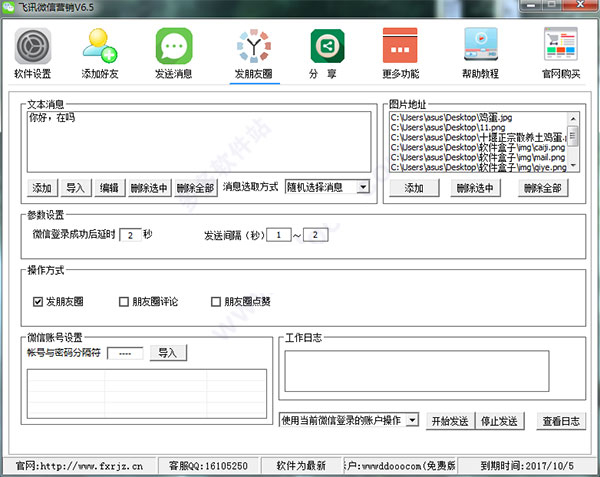
Task: Click 删除选中 under the image path list
Action: point(475,188)
